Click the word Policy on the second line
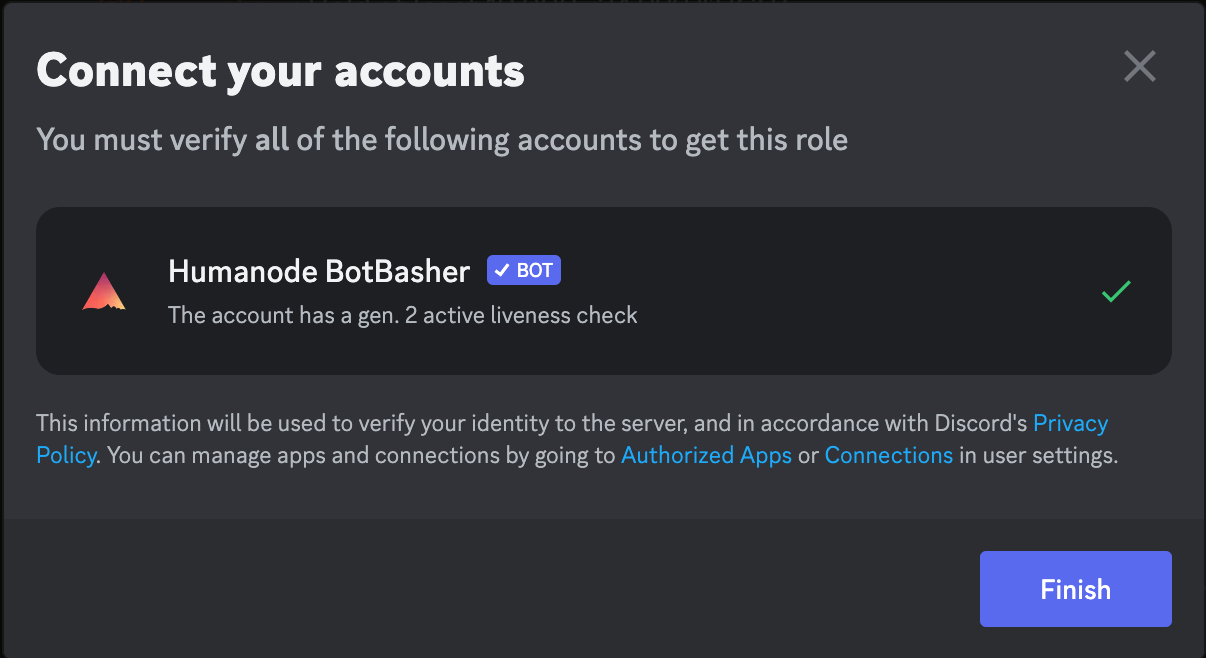1206x658 pixels. pyautogui.click(x=66, y=456)
